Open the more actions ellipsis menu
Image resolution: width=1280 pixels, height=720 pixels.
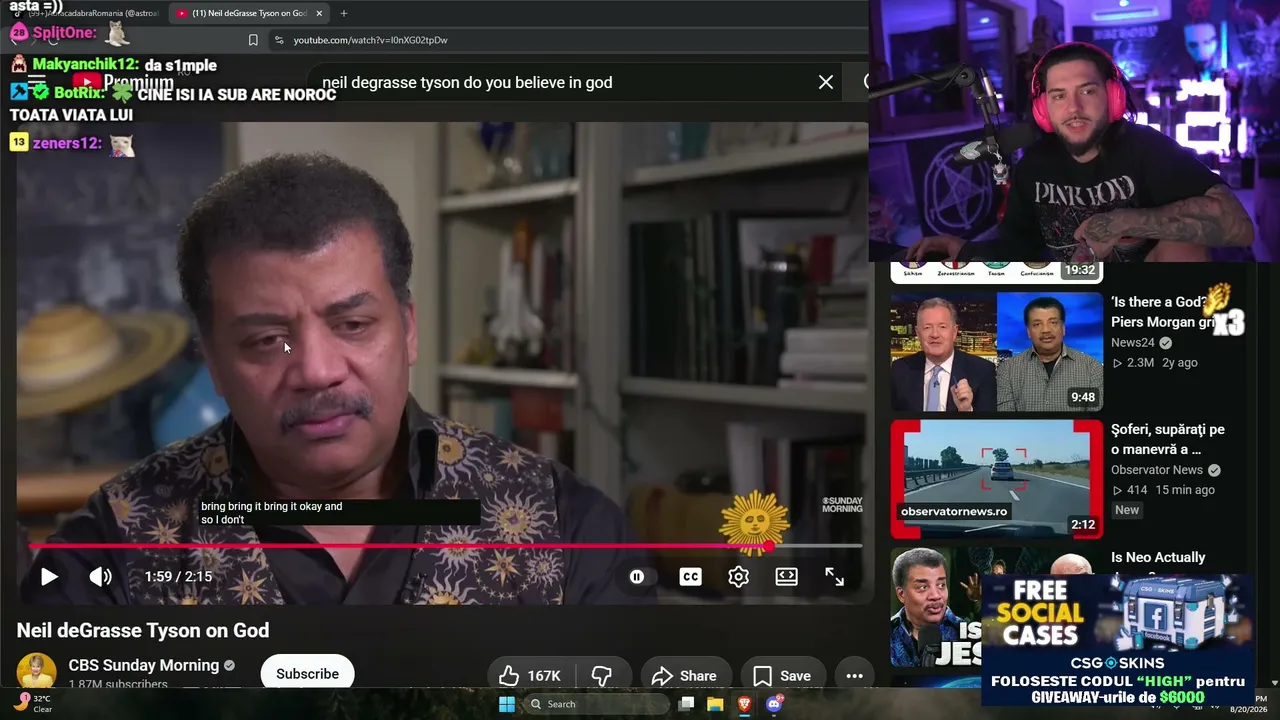point(854,676)
